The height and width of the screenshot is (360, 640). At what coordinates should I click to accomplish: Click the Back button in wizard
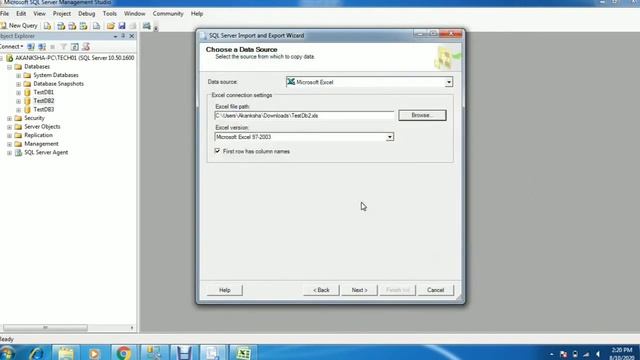(321, 290)
